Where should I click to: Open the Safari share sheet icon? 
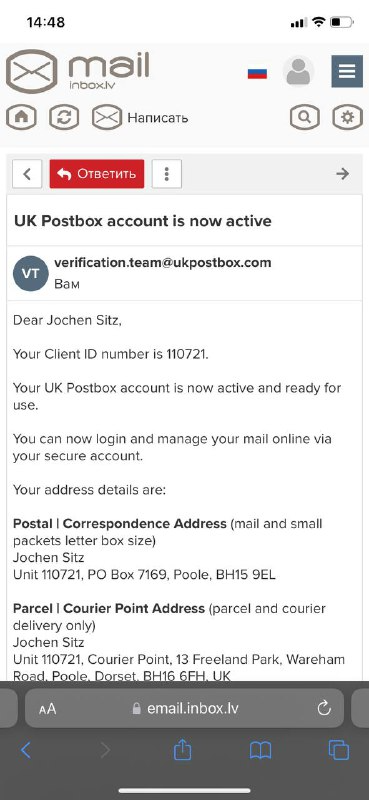tap(182, 749)
